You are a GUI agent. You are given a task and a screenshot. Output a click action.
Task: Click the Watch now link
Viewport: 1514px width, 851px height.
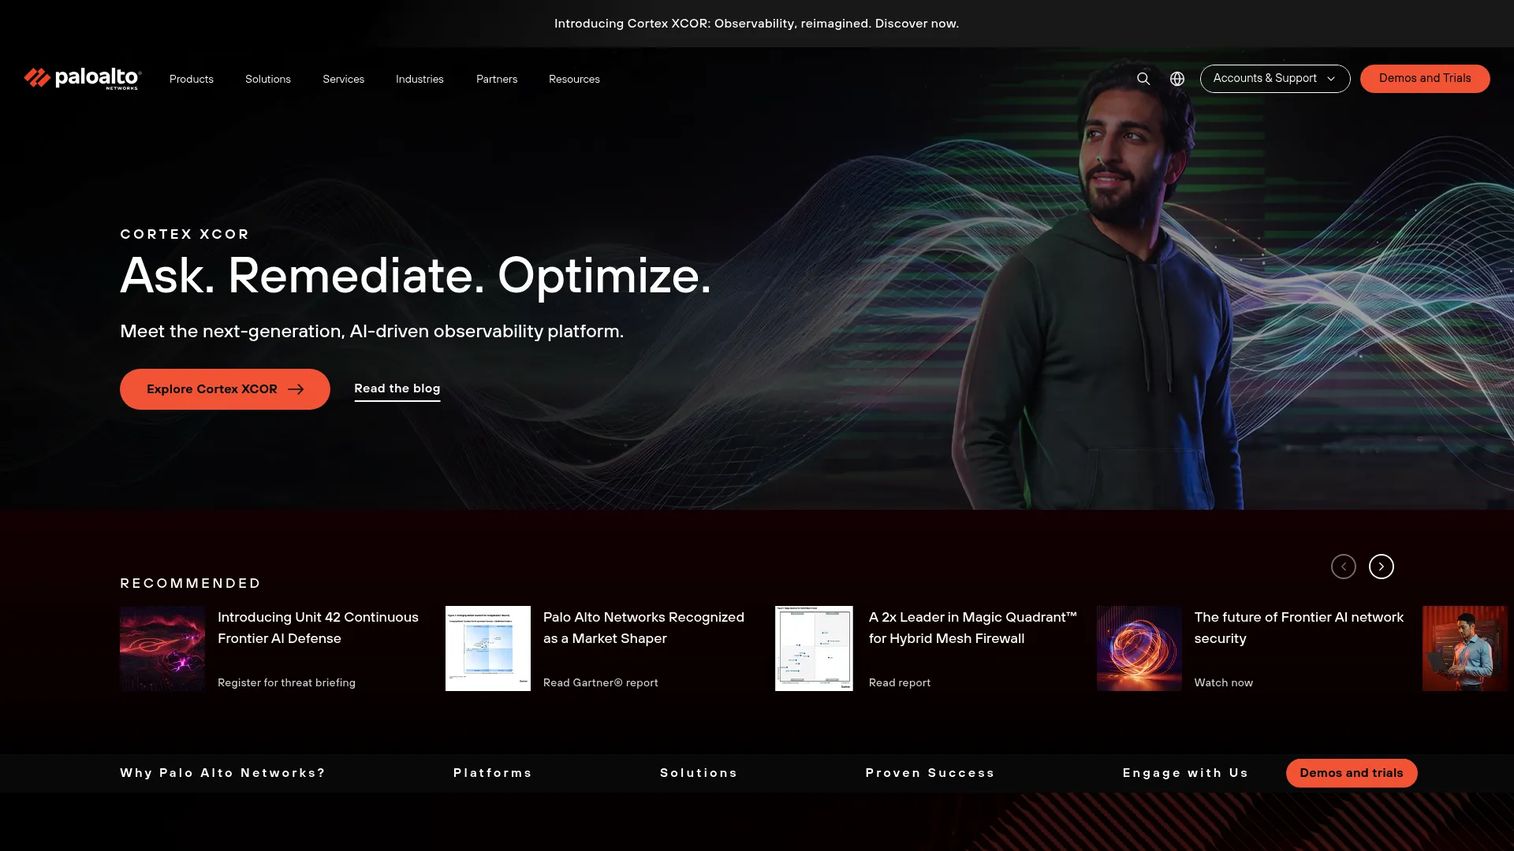pos(1223,683)
